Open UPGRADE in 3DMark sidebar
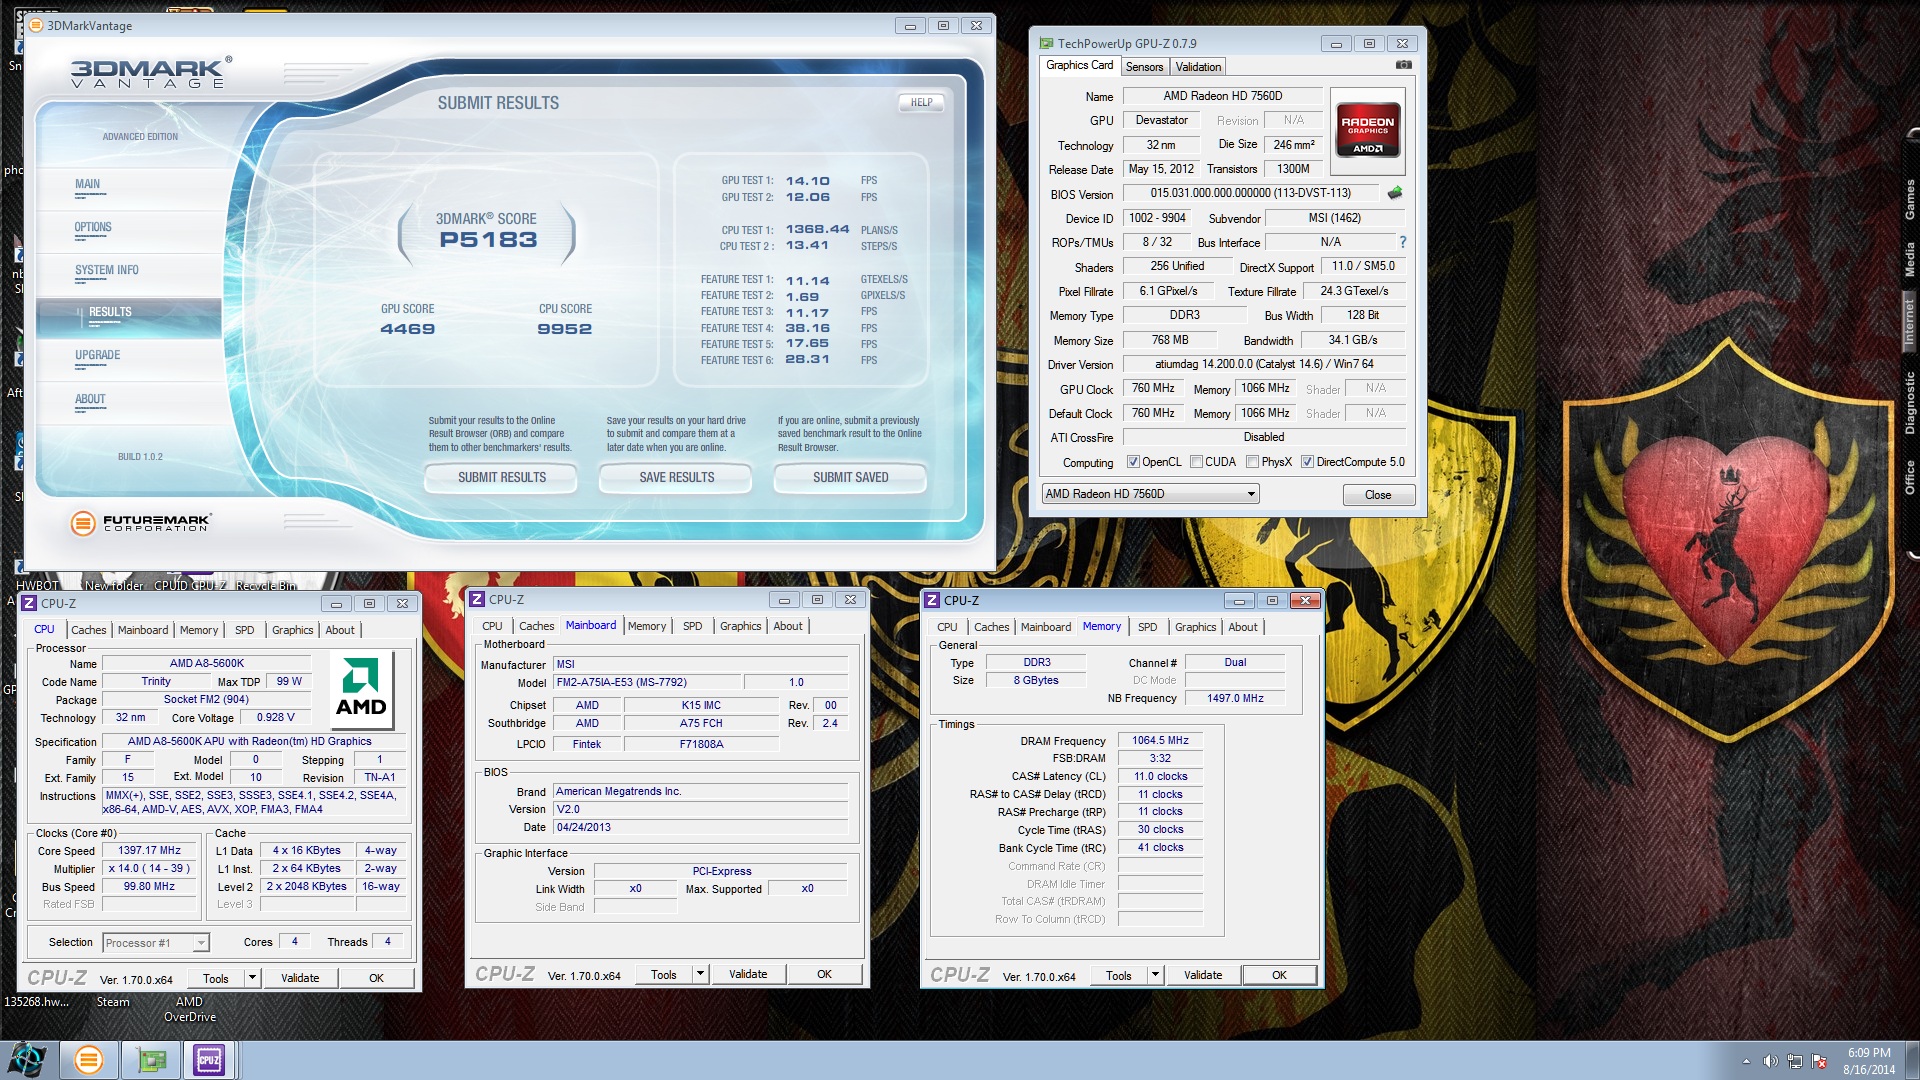The height and width of the screenshot is (1080, 1920). (97, 355)
